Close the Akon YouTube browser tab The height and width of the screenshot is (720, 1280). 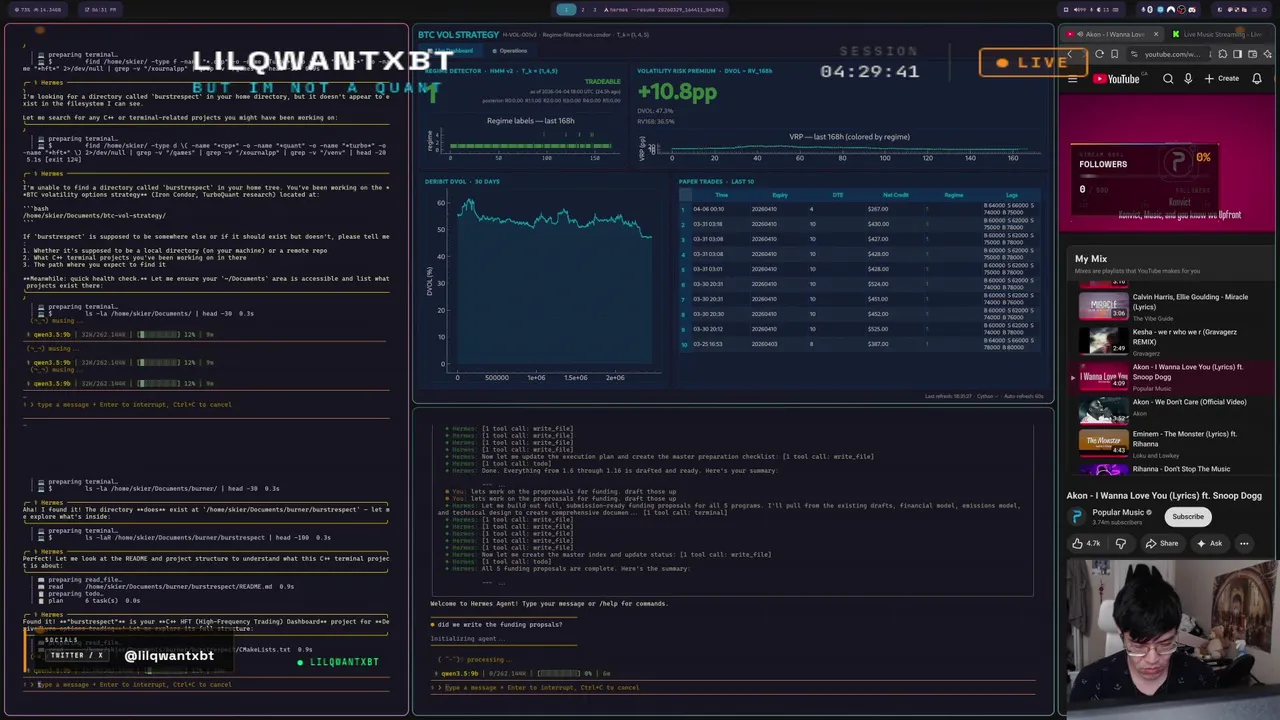(x=1156, y=34)
